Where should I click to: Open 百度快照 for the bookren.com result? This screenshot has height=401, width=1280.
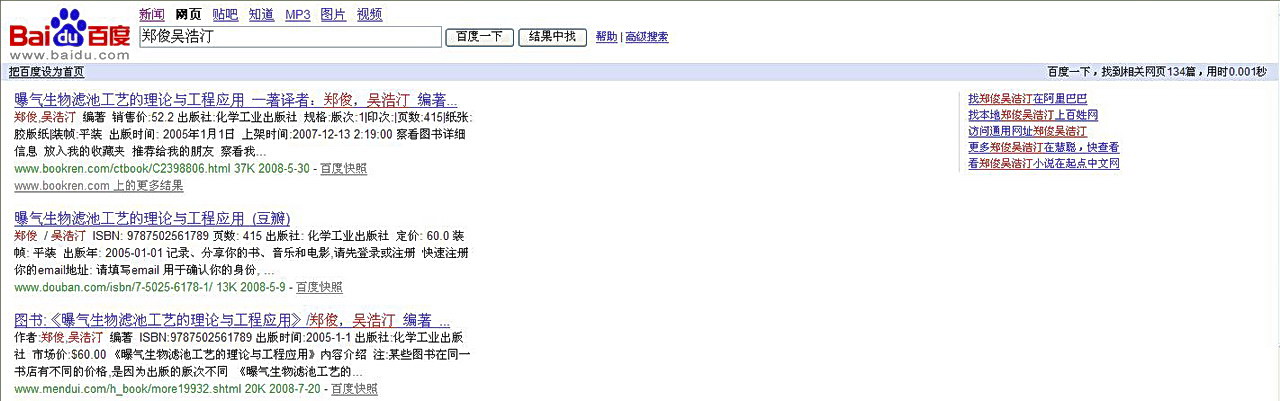coord(344,168)
